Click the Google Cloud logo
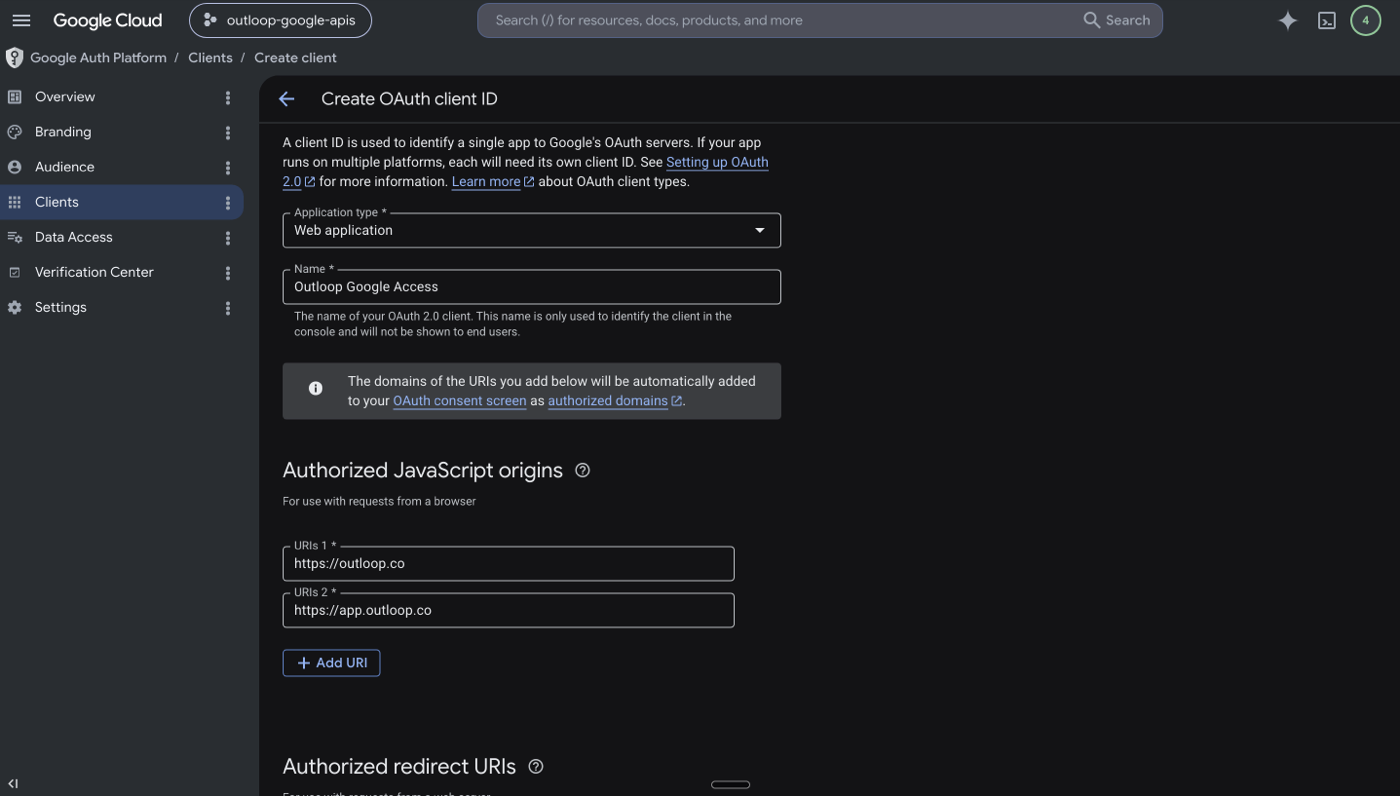The image size is (1400, 796). pyautogui.click(x=107, y=20)
